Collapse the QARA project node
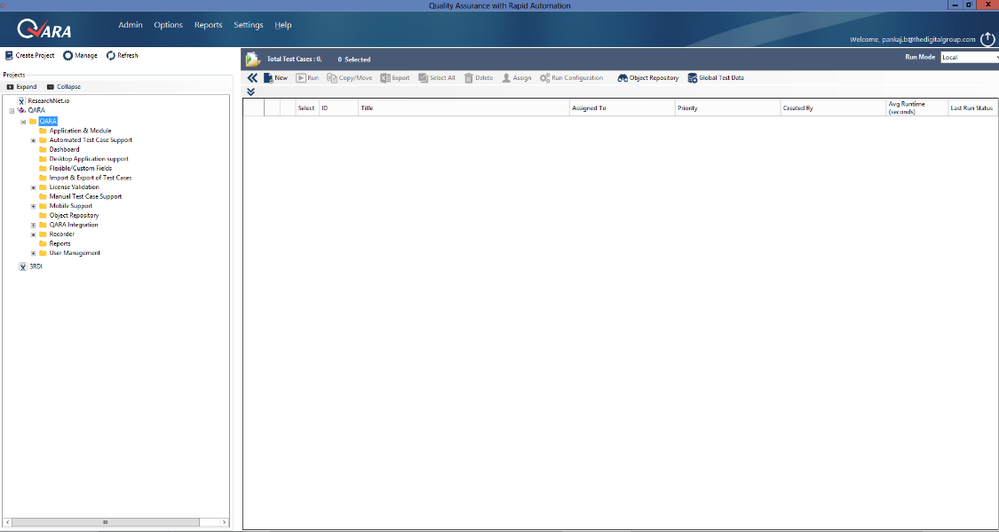 (x=11, y=111)
